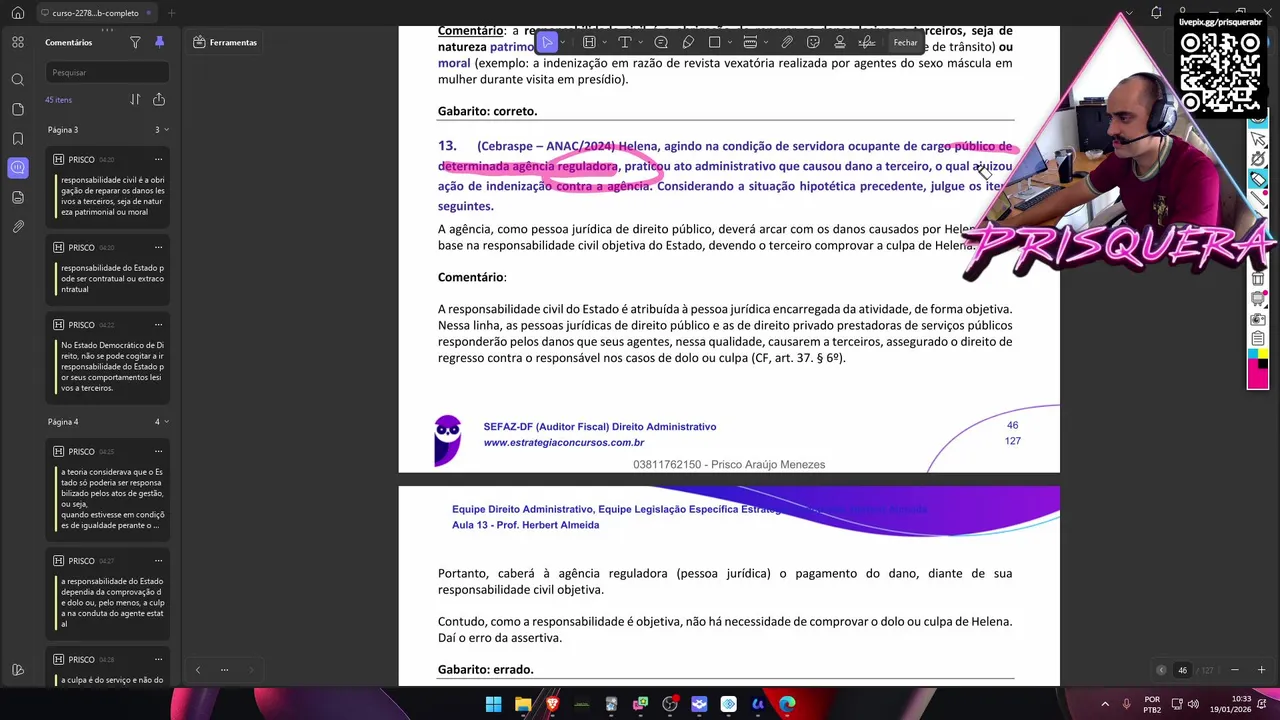Open a new tab with the plus button
The width and height of the screenshot is (1280, 720).
[x=171, y=13]
